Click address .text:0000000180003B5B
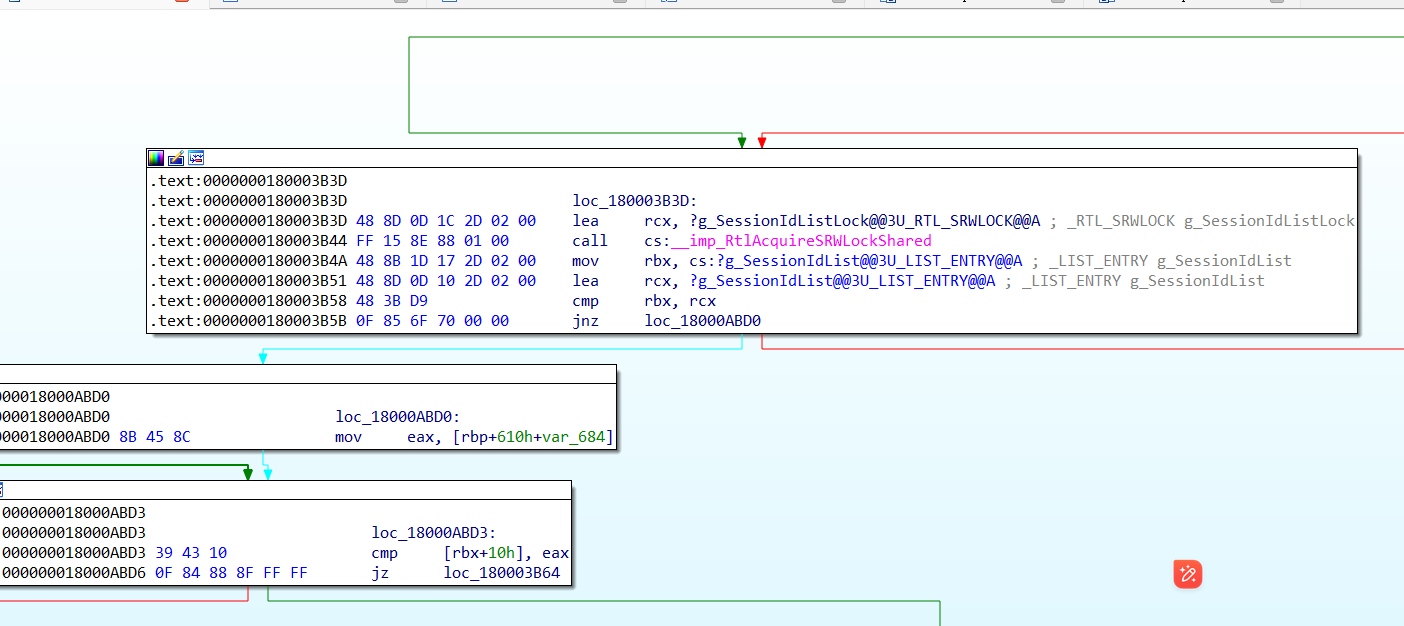This screenshot has height=626, width=1404. click(248, 321)
